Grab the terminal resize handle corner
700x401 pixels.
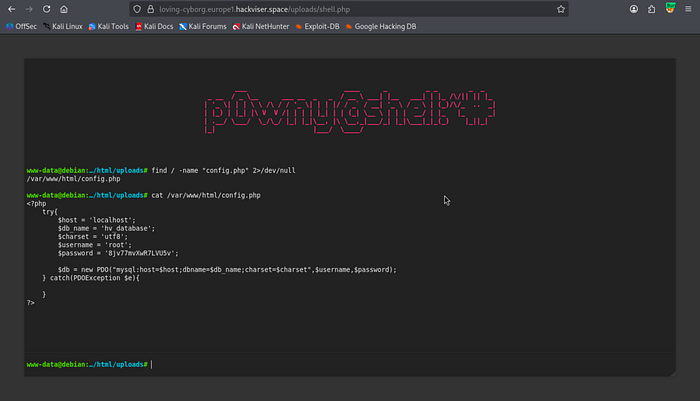click(x=672, y=373)
